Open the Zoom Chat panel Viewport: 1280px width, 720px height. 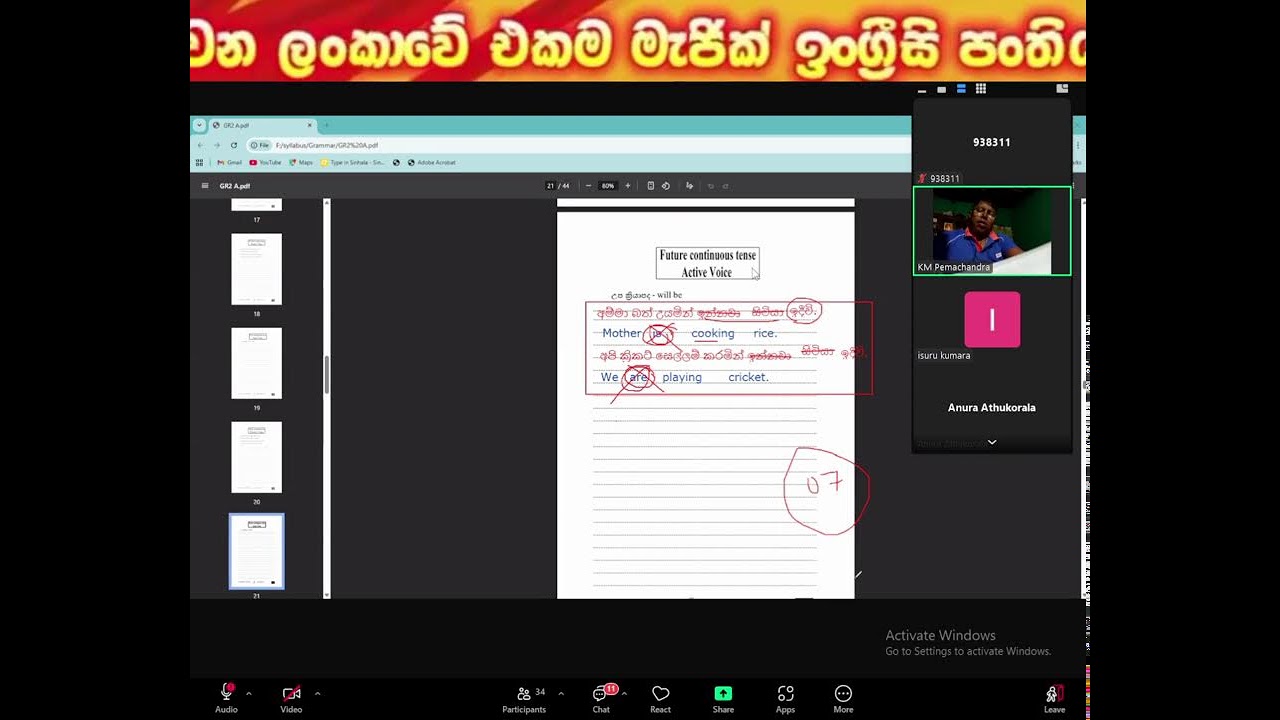tap(601, 698)
